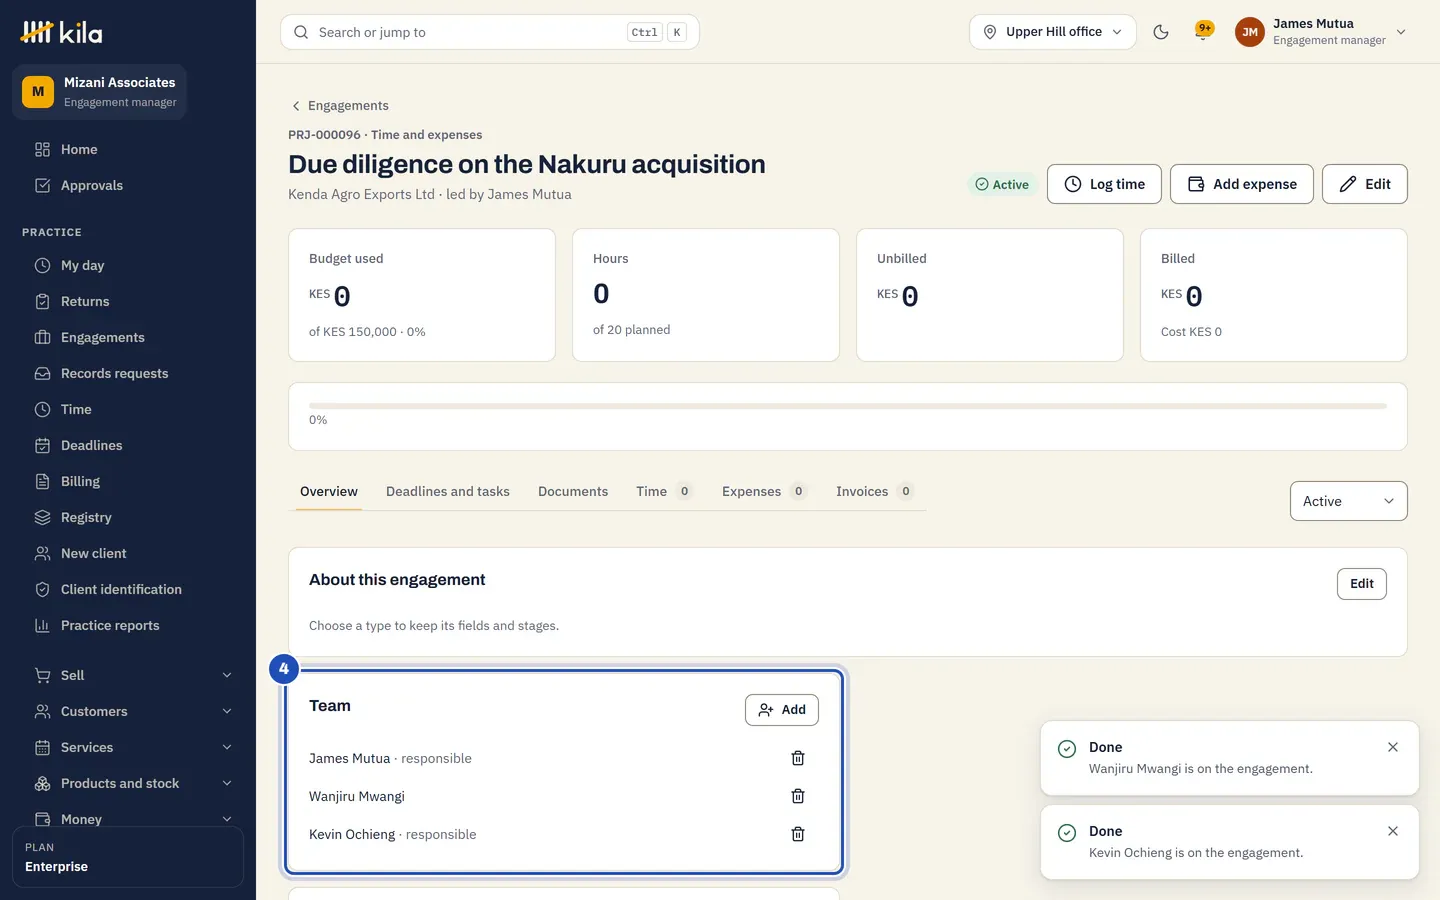Open the Upper Hill office selector
The image size is (1440, 900).
[x=1052, y=32]
